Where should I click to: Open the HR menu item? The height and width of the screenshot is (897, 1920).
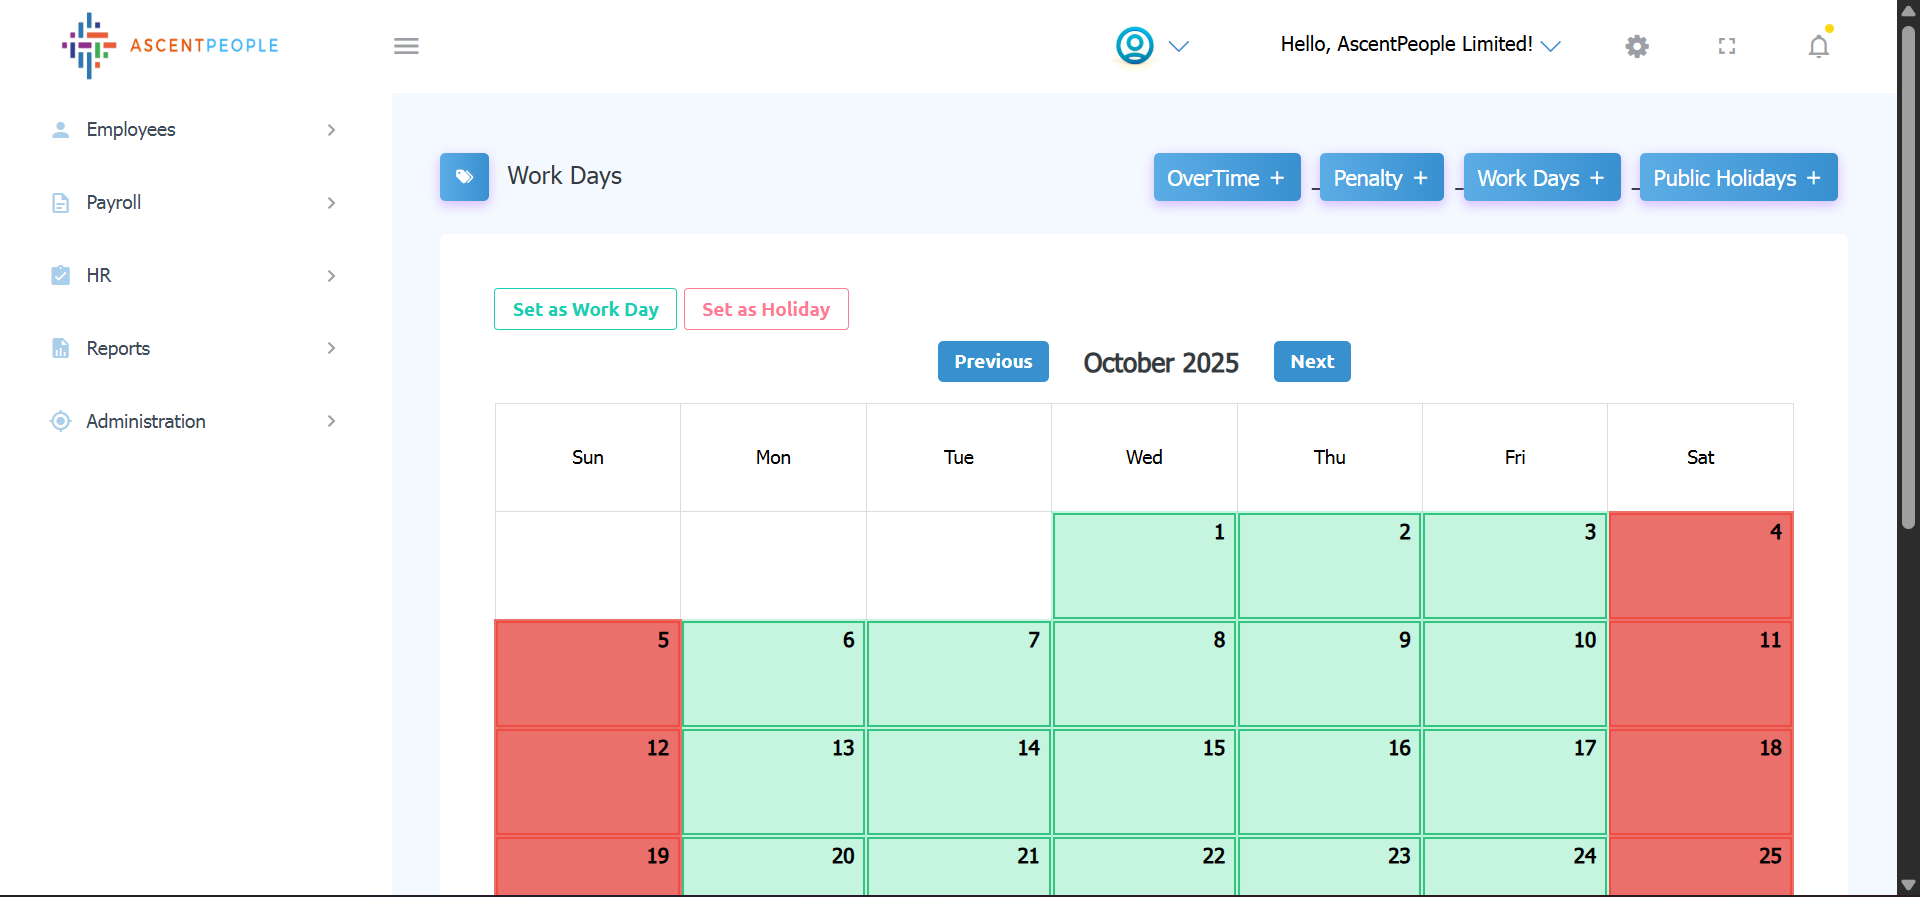[99, 275]
